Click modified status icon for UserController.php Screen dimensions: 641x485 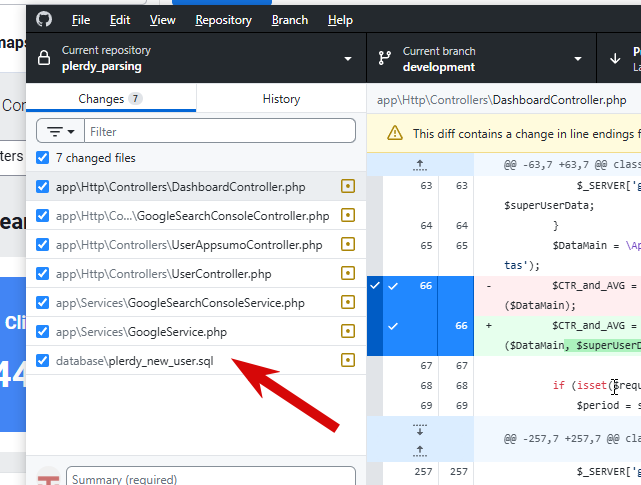[348, 274]
